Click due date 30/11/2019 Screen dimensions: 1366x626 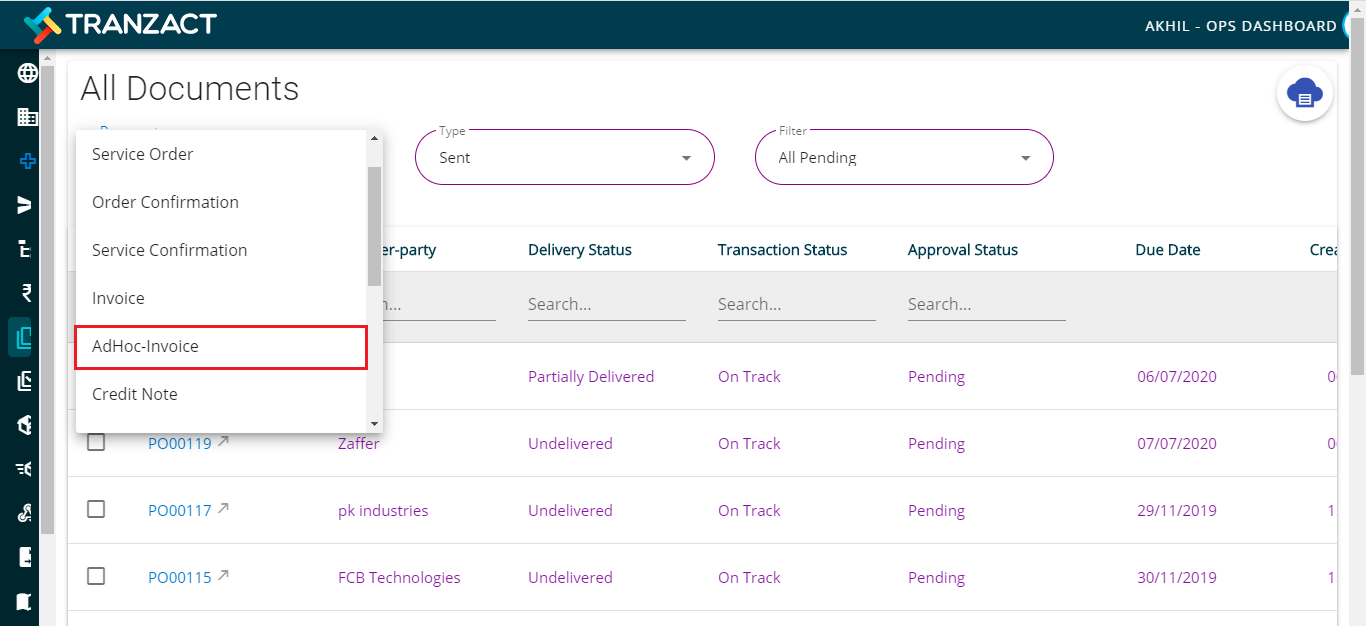(1177, 577)
